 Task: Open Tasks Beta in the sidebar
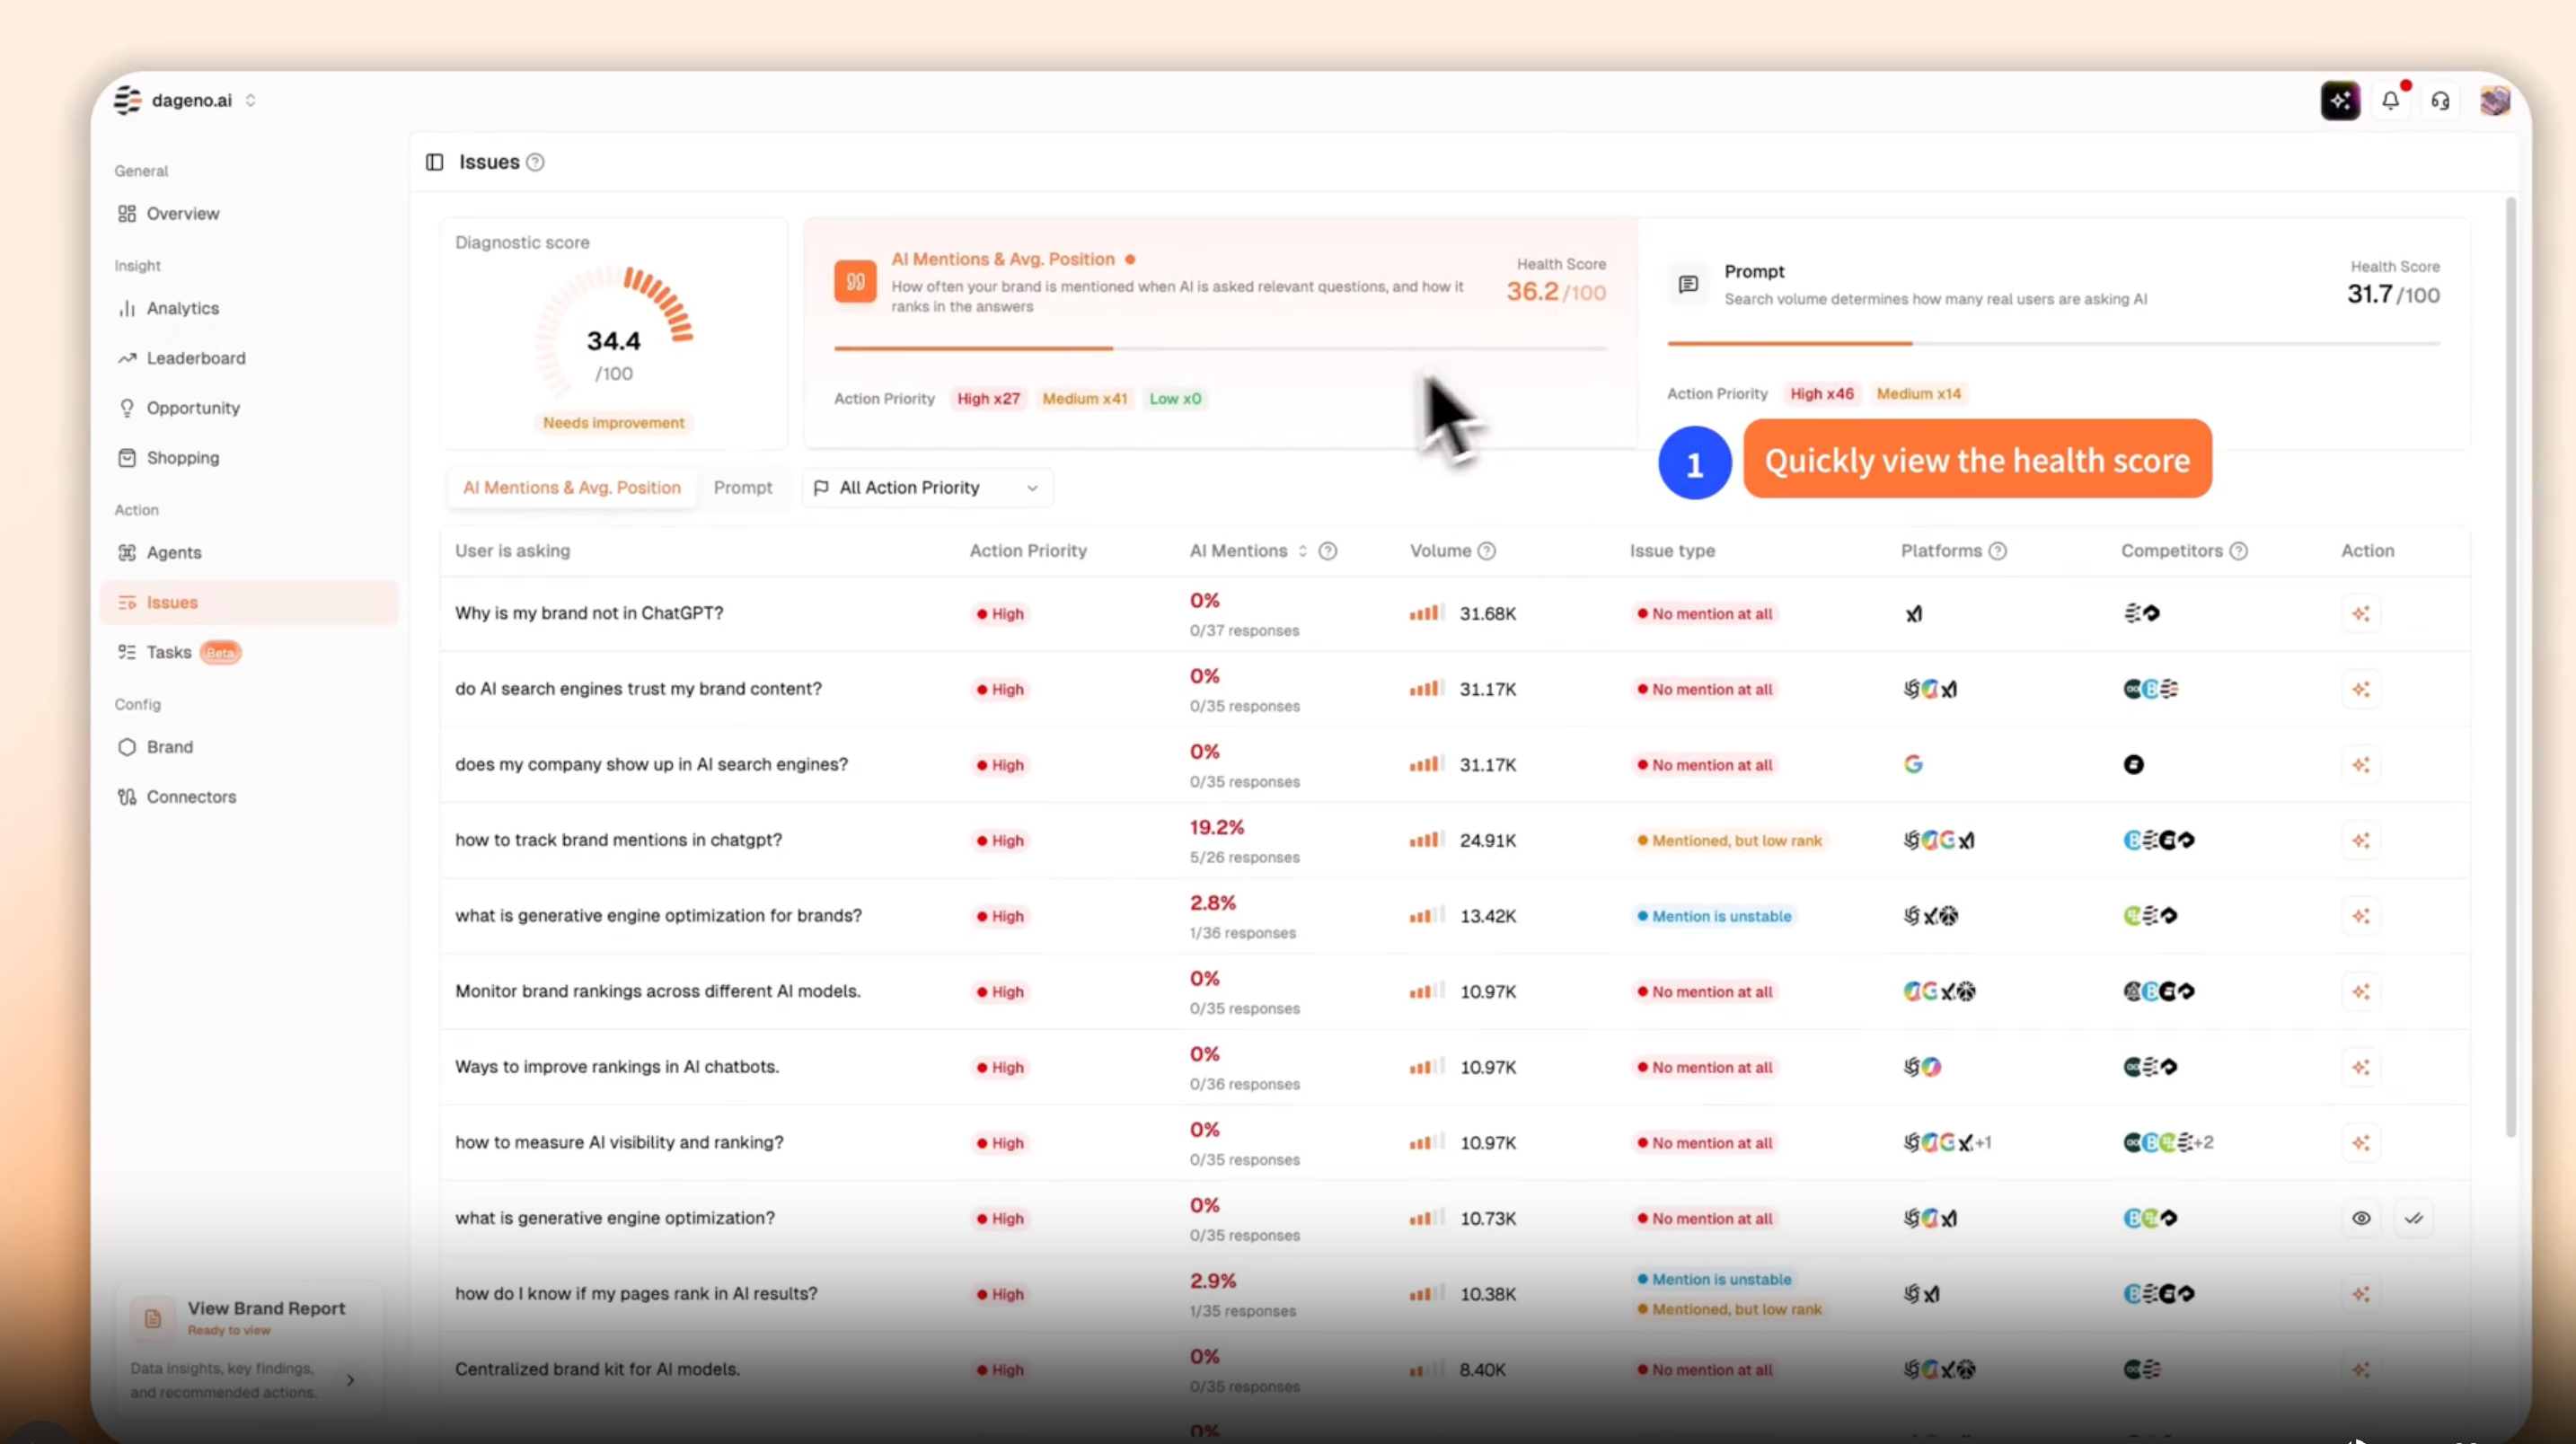248,652
